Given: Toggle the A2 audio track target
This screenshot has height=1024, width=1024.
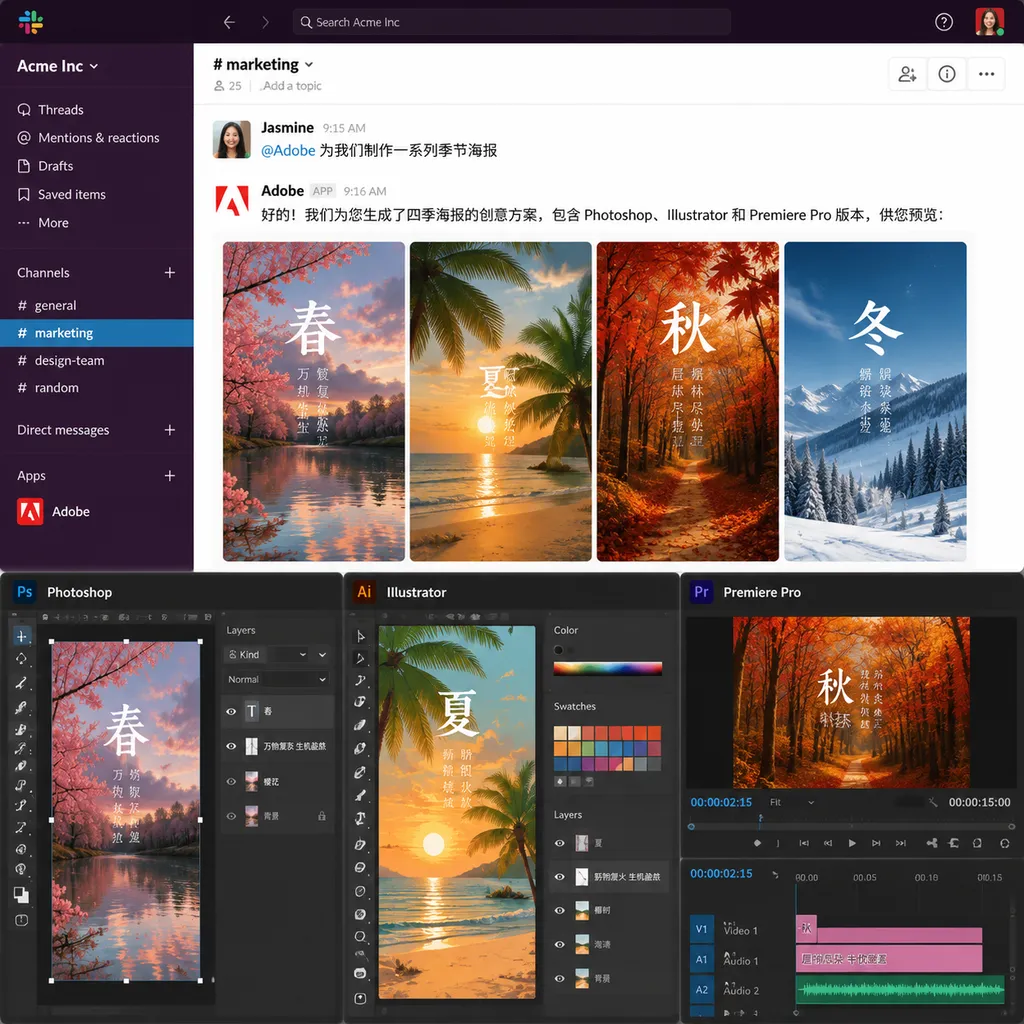Looking at the screenshot, I should click(x=701, y=989).
